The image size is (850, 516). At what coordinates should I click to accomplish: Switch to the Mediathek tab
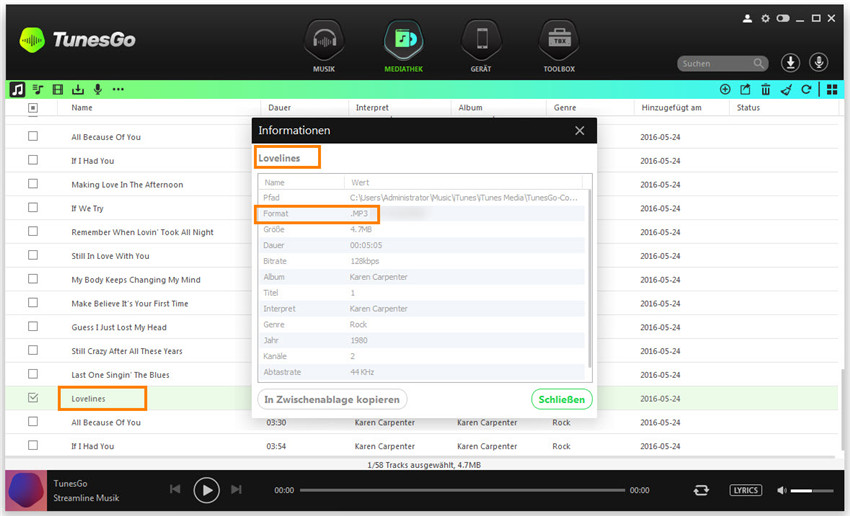403,46
